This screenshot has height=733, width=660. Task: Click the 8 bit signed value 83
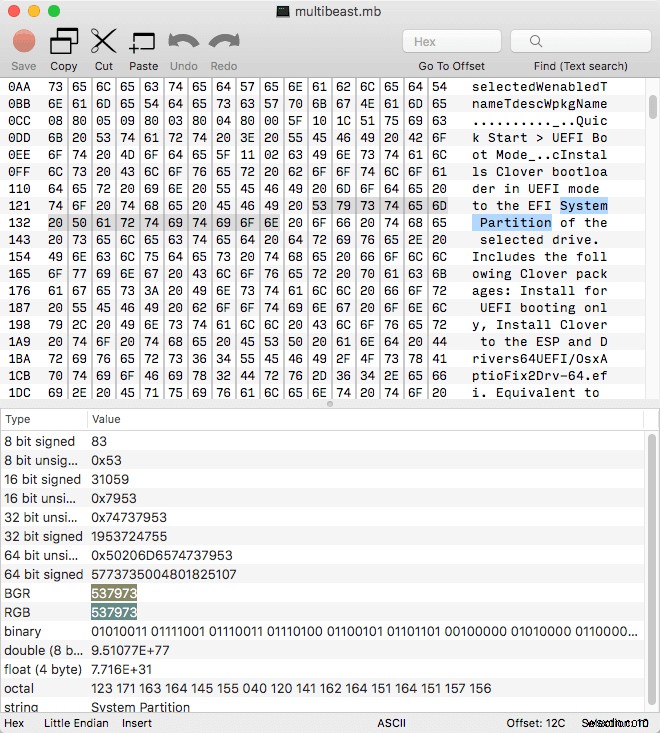pos(99,441)
